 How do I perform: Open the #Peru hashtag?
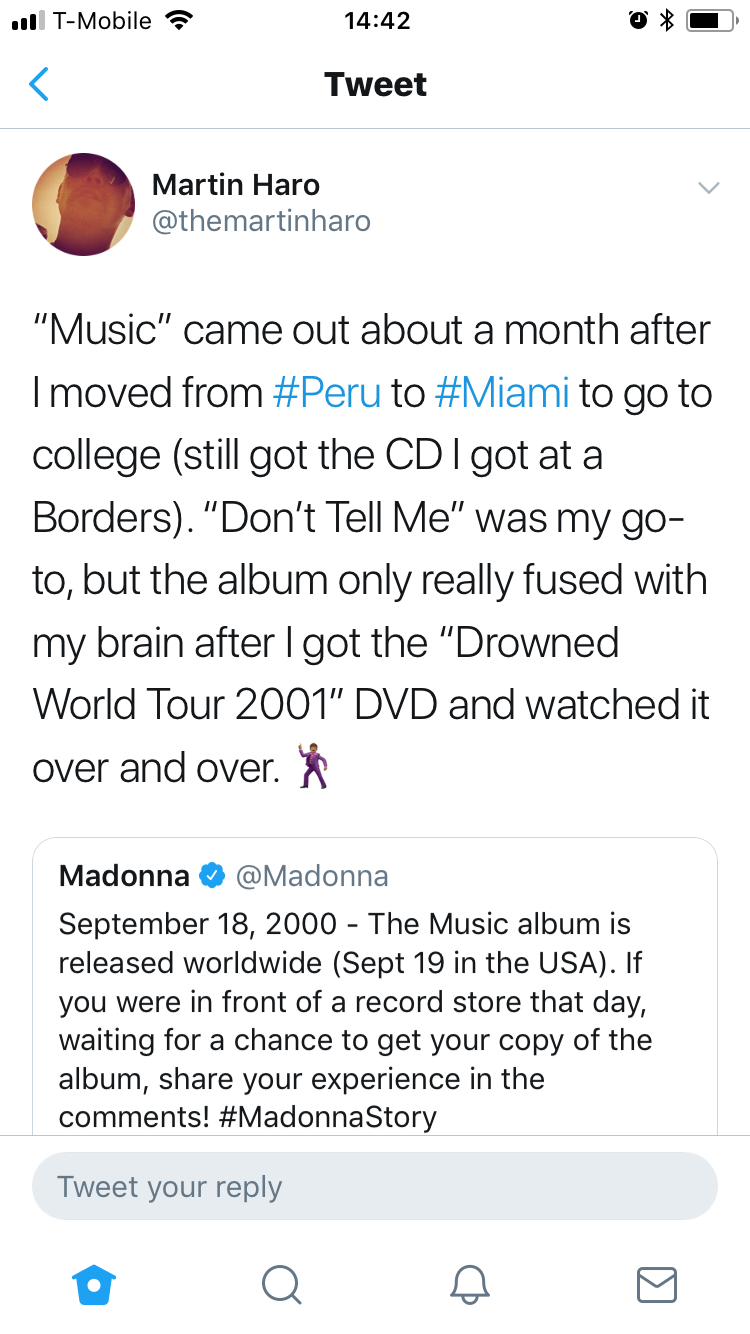pos(326,393)
